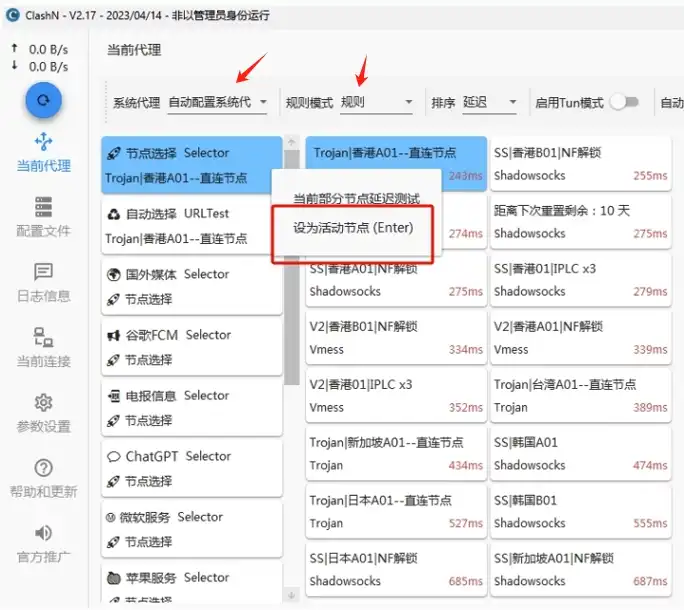Select the ChatGPT Selector proxy group
The width and height of the screenshot is (684, 610).
tap(192, 468)
